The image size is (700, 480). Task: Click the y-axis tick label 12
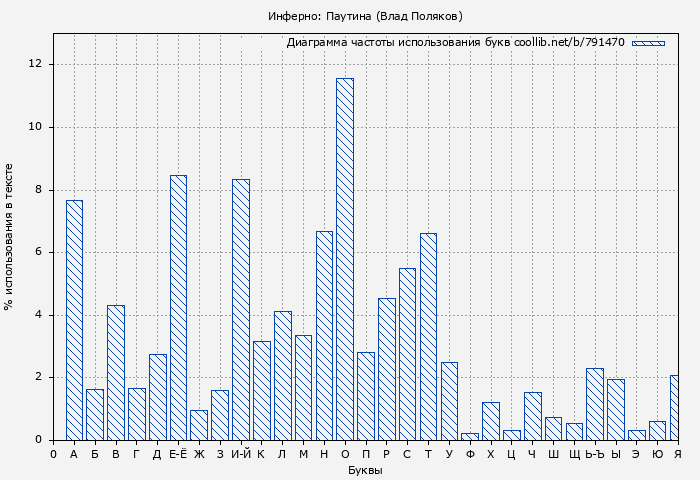[x=36, y=64]
